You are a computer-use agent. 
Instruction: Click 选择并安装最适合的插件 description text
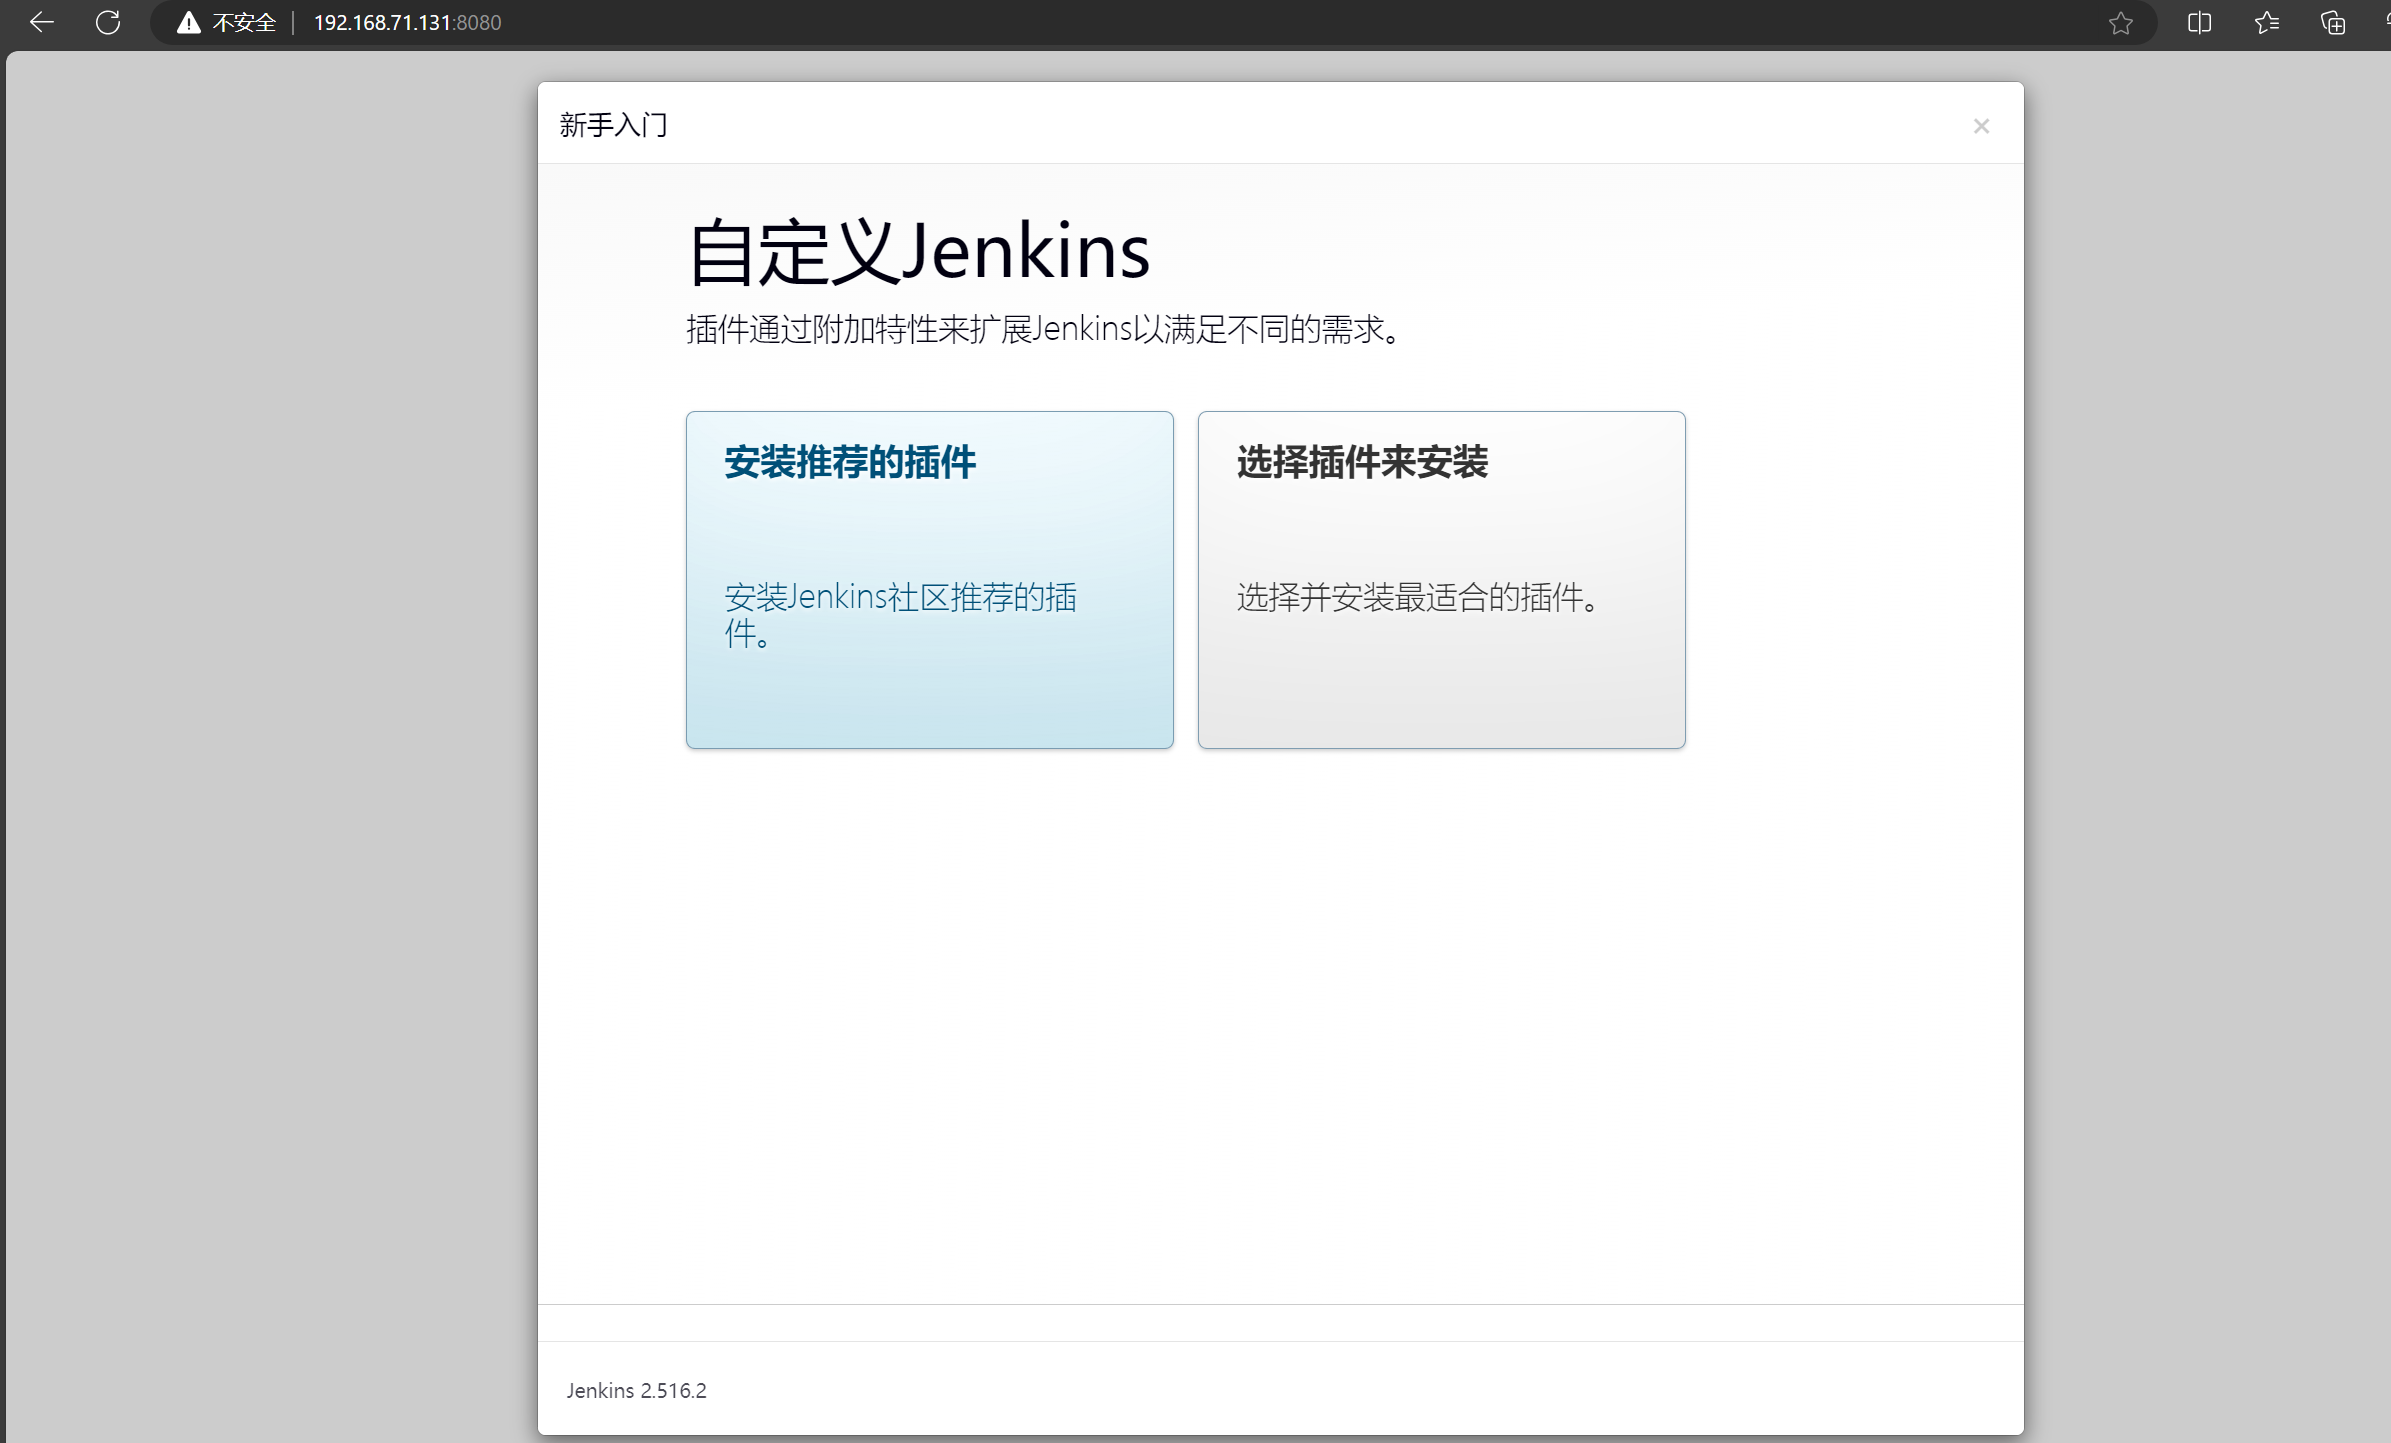pyautogui.click(x=1421, y=598)
